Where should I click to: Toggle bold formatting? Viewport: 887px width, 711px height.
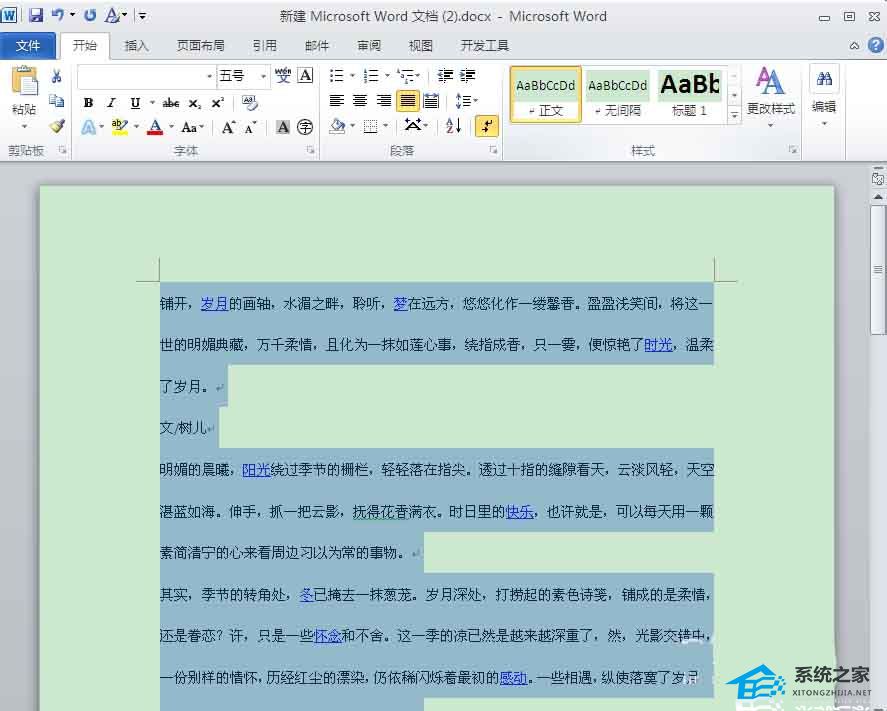[x=88, y=103]
